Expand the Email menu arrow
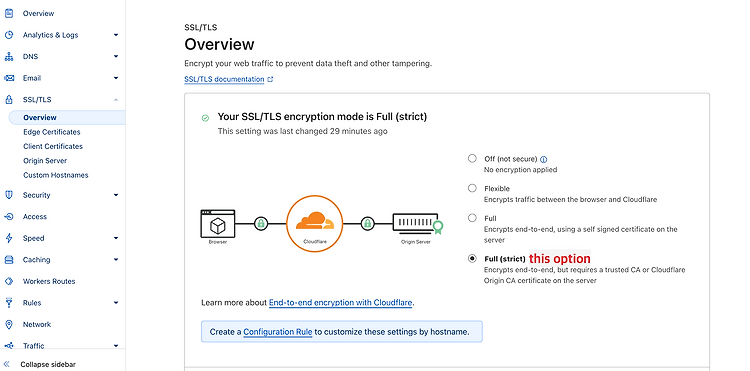 (116, 78)
